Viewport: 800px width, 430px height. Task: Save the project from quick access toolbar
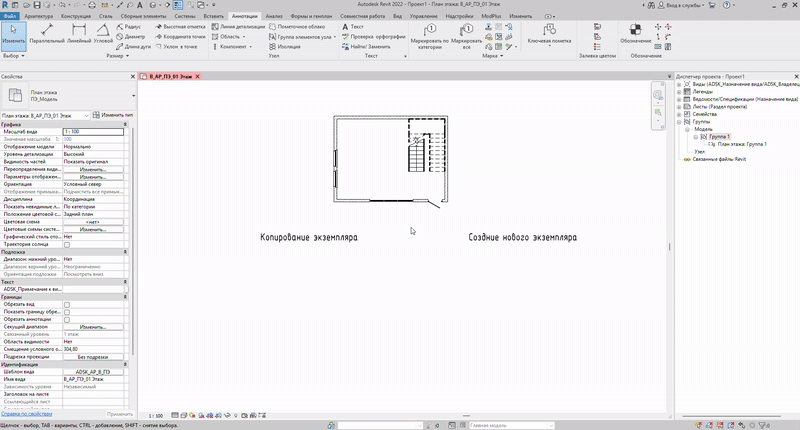click(x=37, y=5)
